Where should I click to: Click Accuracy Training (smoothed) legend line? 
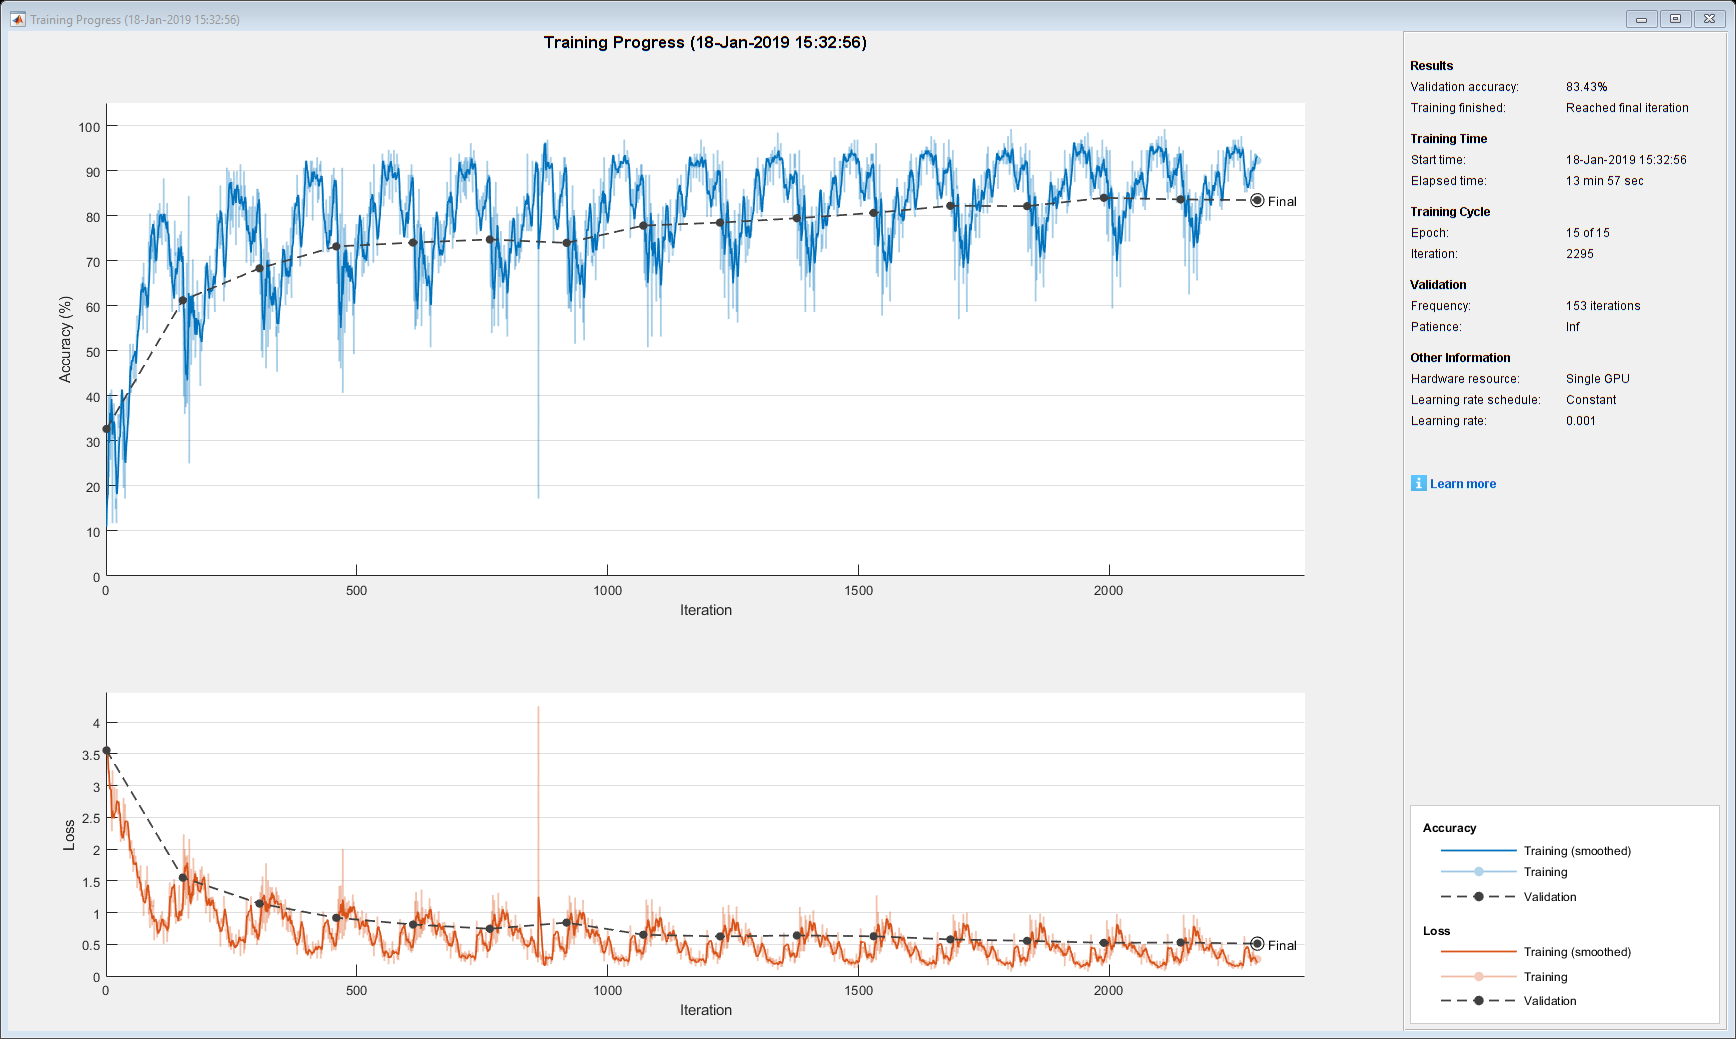point(1478,851)
